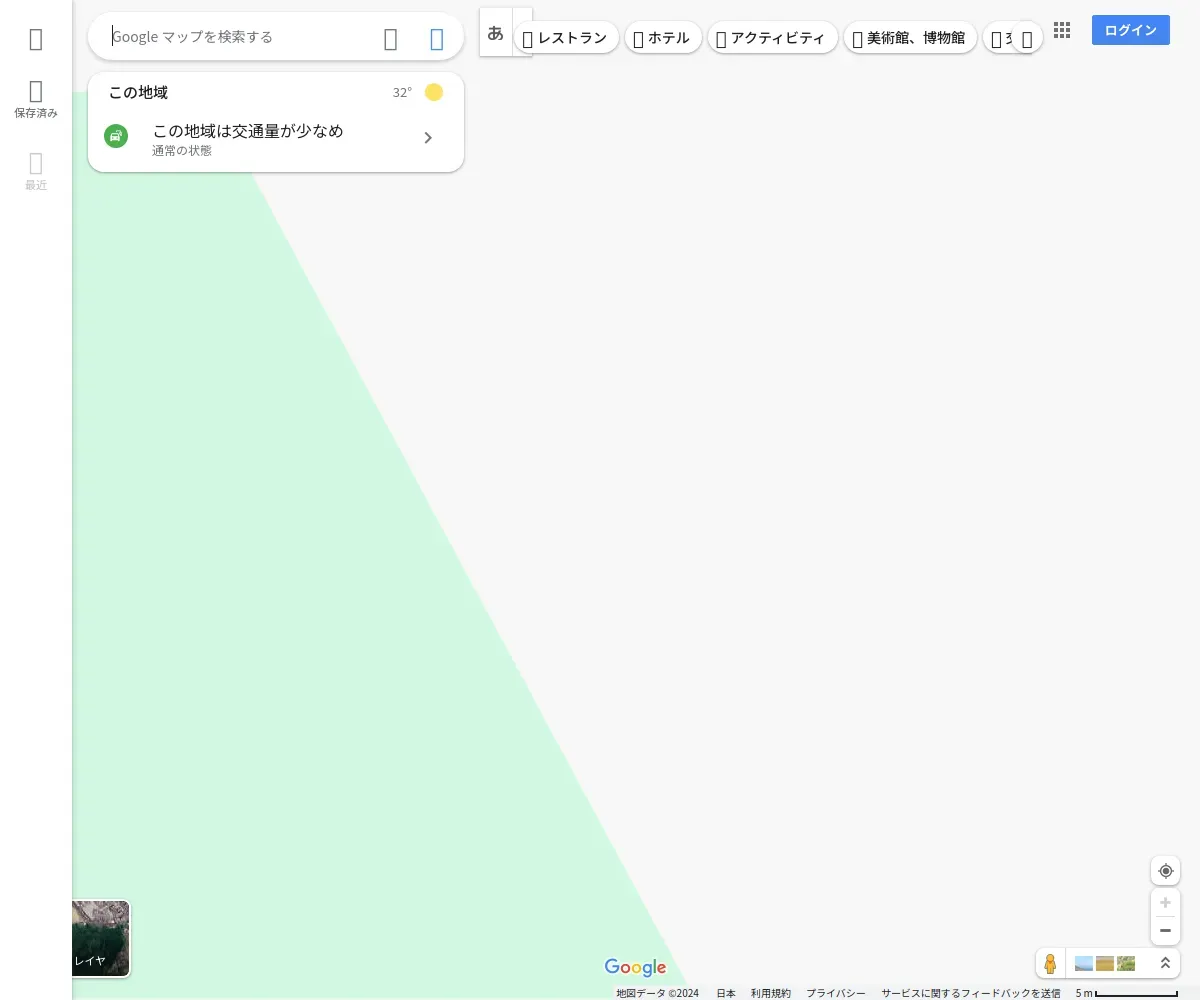Click the Street View pegman icon
1200x1000 pixels.
point(1050,964)
